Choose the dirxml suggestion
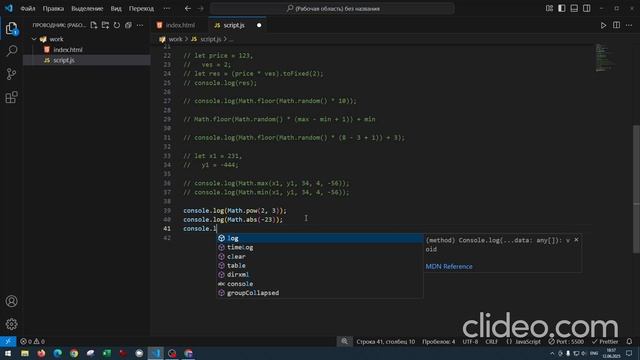Image resolution: width=640 pixels, height=360 pixels. 320,275
